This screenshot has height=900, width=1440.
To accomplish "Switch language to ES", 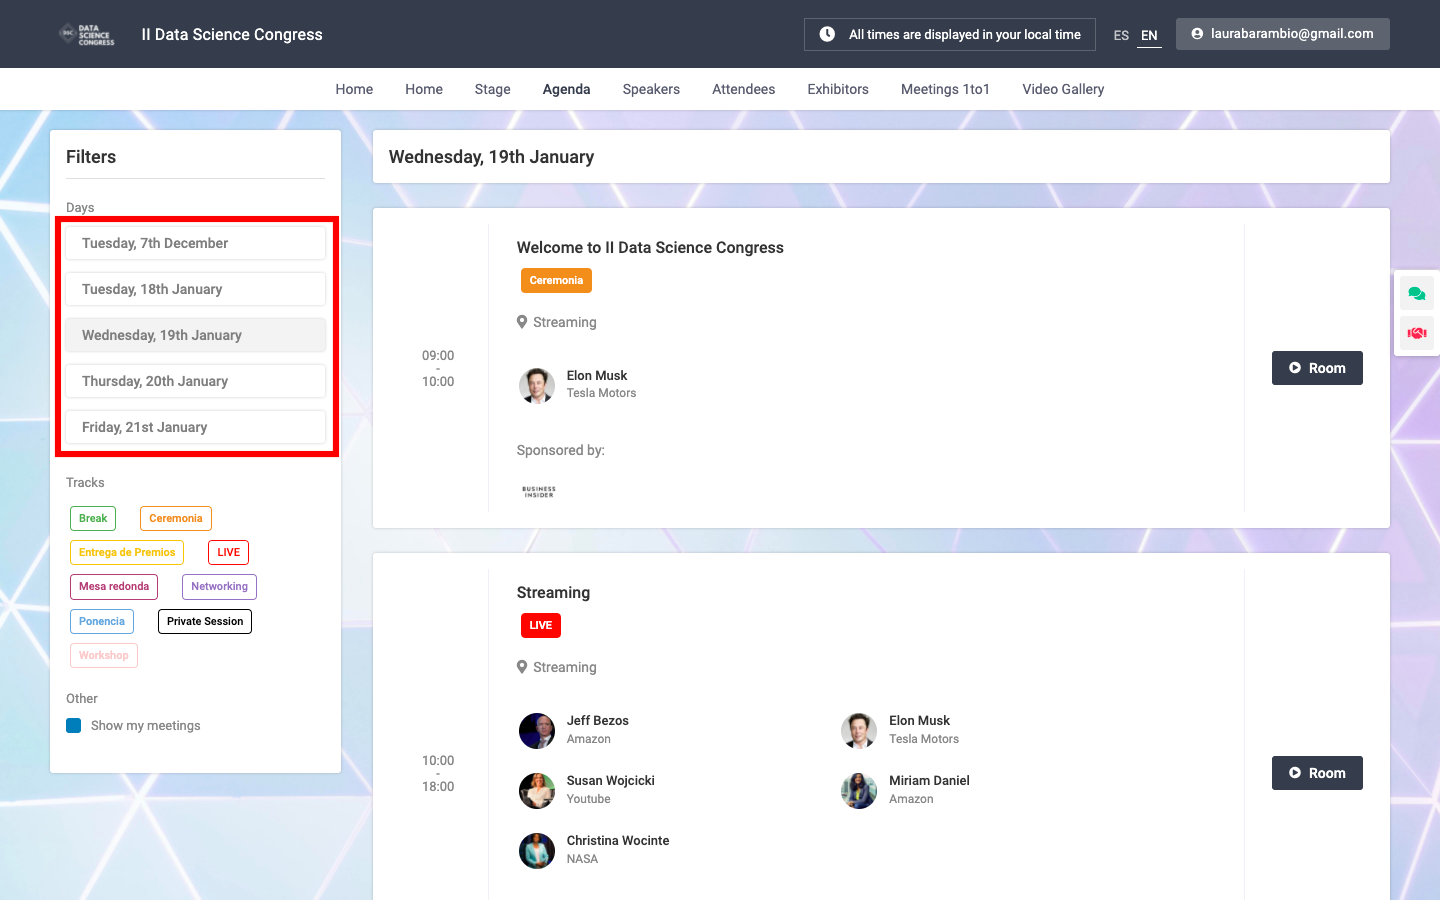I will click(1121, 35).
